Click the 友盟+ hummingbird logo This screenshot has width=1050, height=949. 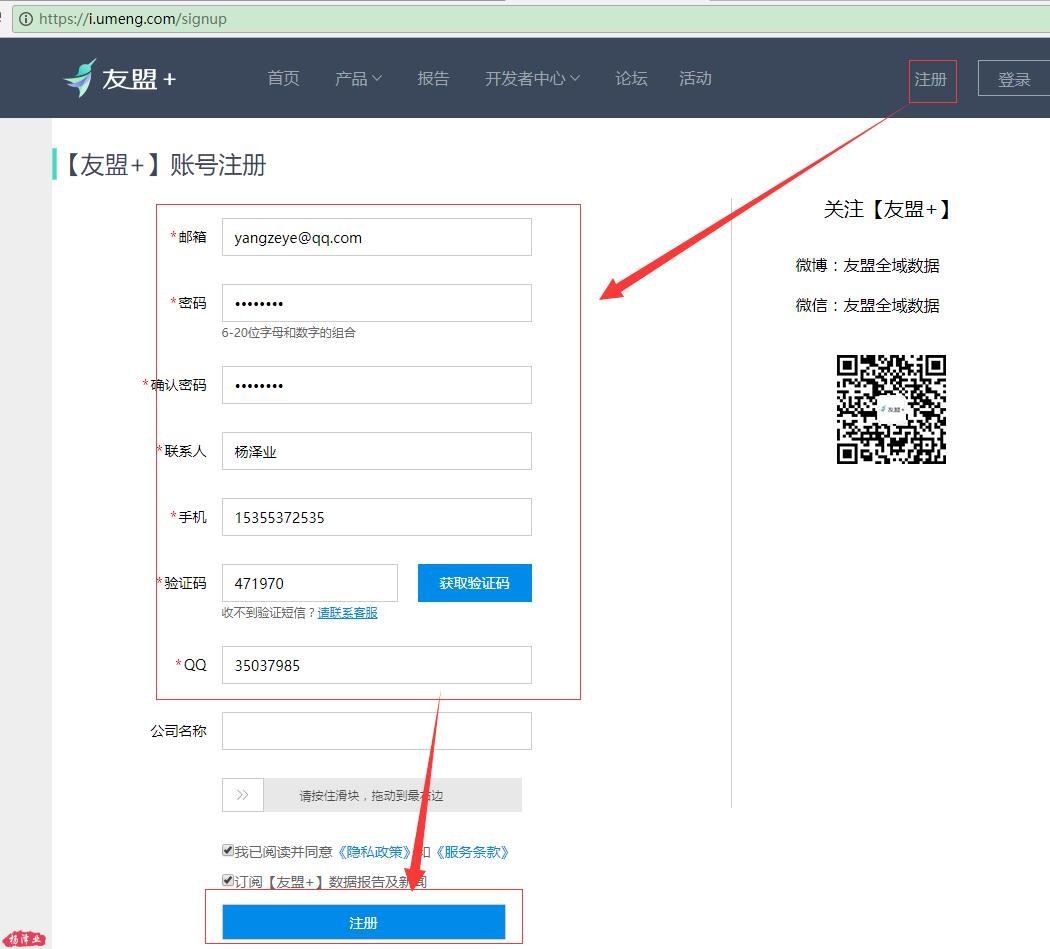119,78
